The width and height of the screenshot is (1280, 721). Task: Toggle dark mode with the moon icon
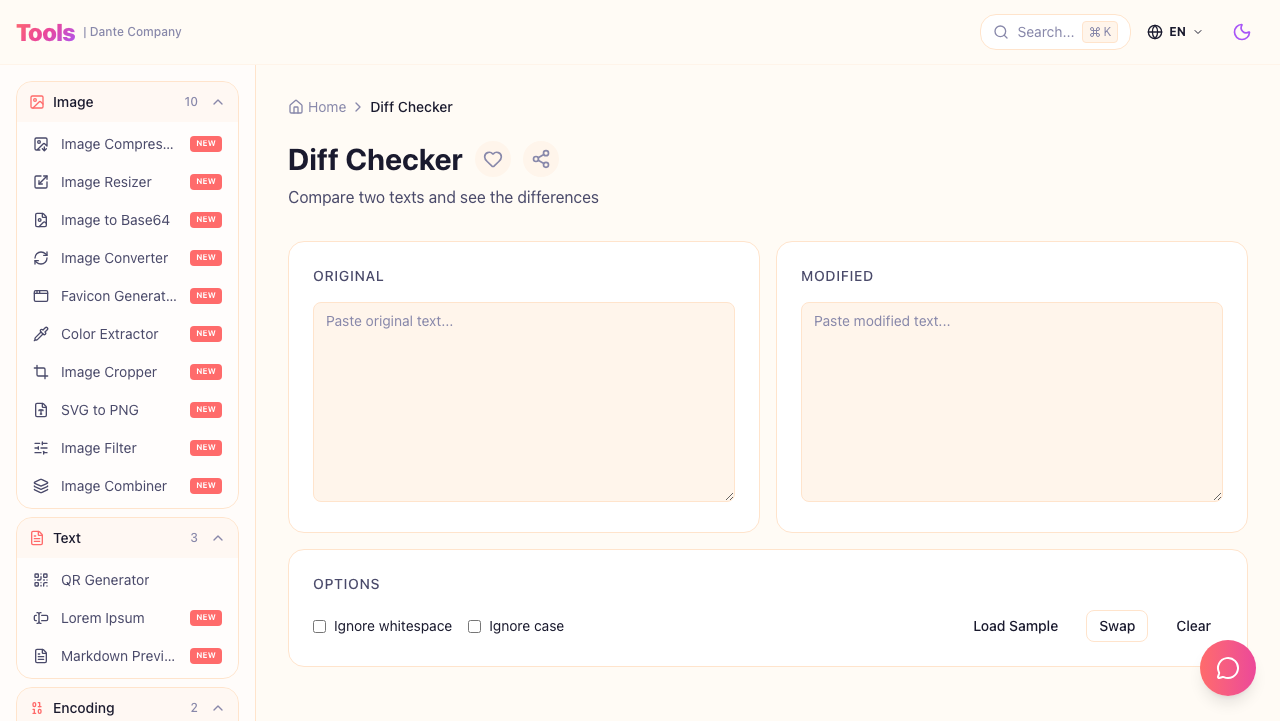coord(1242,32)
